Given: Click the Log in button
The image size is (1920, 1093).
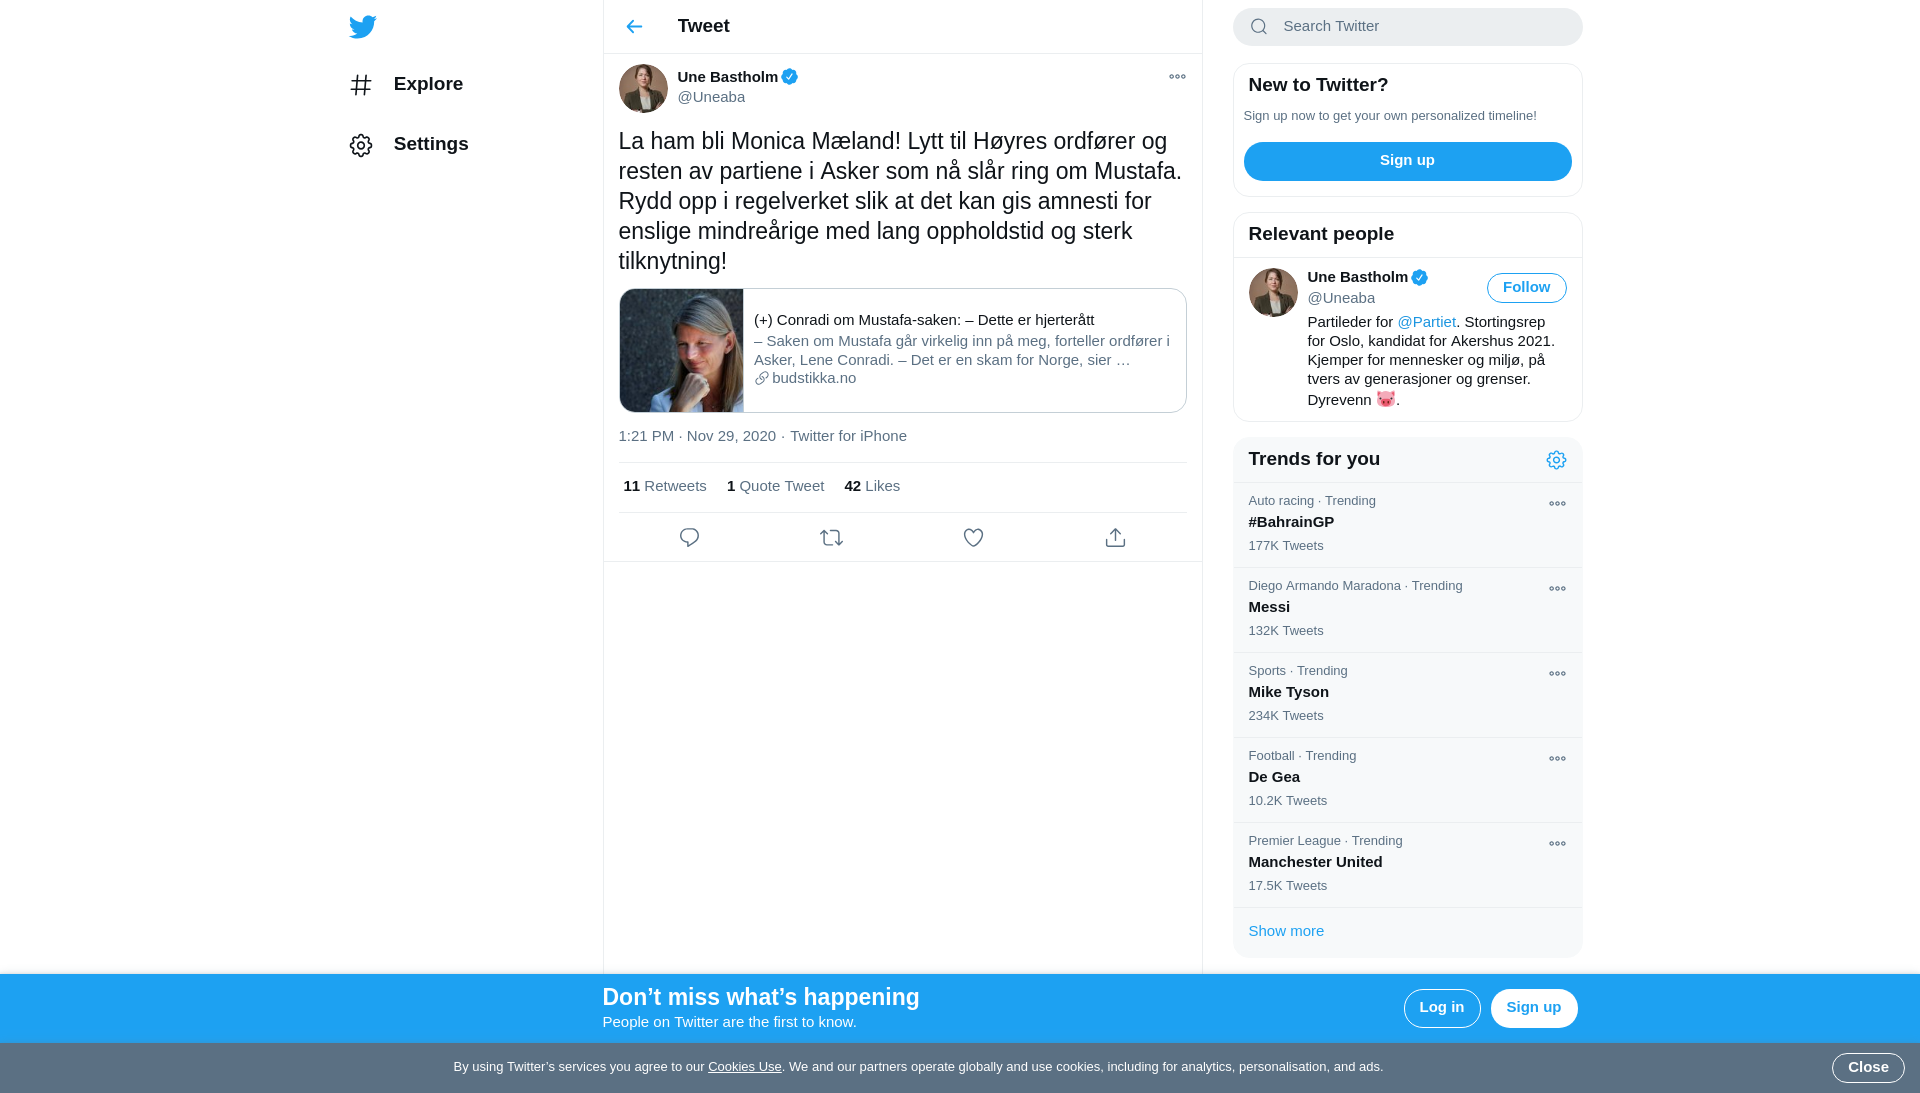Looking at the screenshot, I should coord(1441,1008).
